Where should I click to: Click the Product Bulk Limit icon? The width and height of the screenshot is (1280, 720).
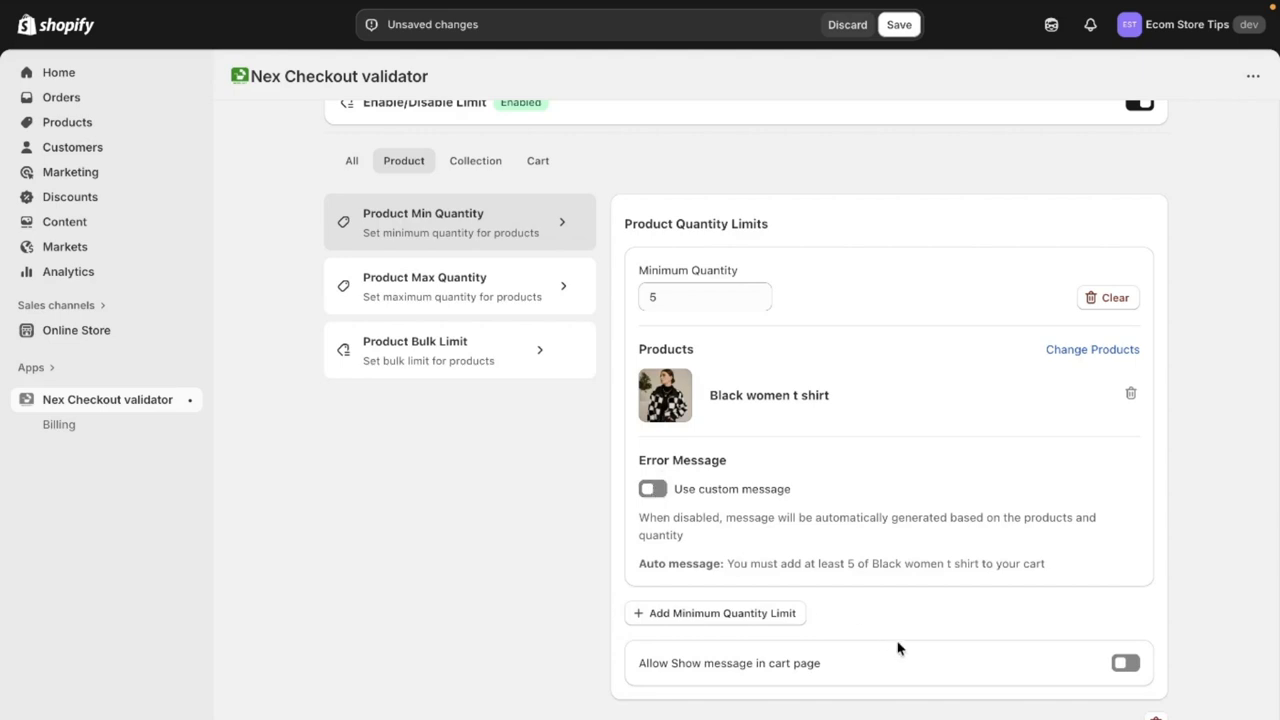click(344, 350)
